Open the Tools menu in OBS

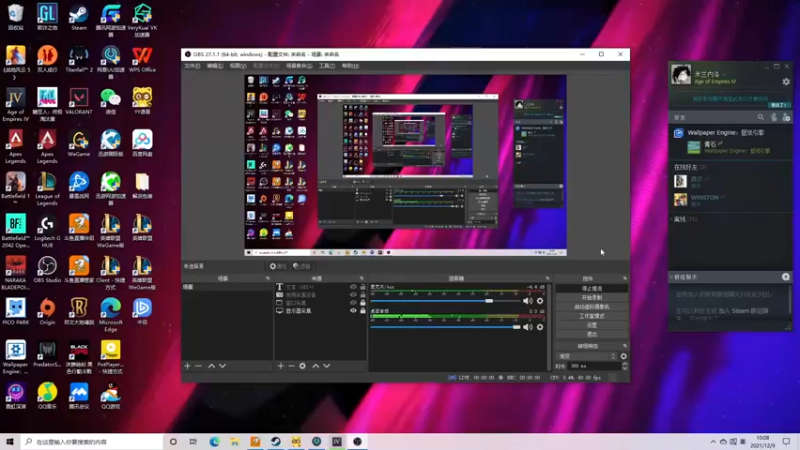point(327,66)
